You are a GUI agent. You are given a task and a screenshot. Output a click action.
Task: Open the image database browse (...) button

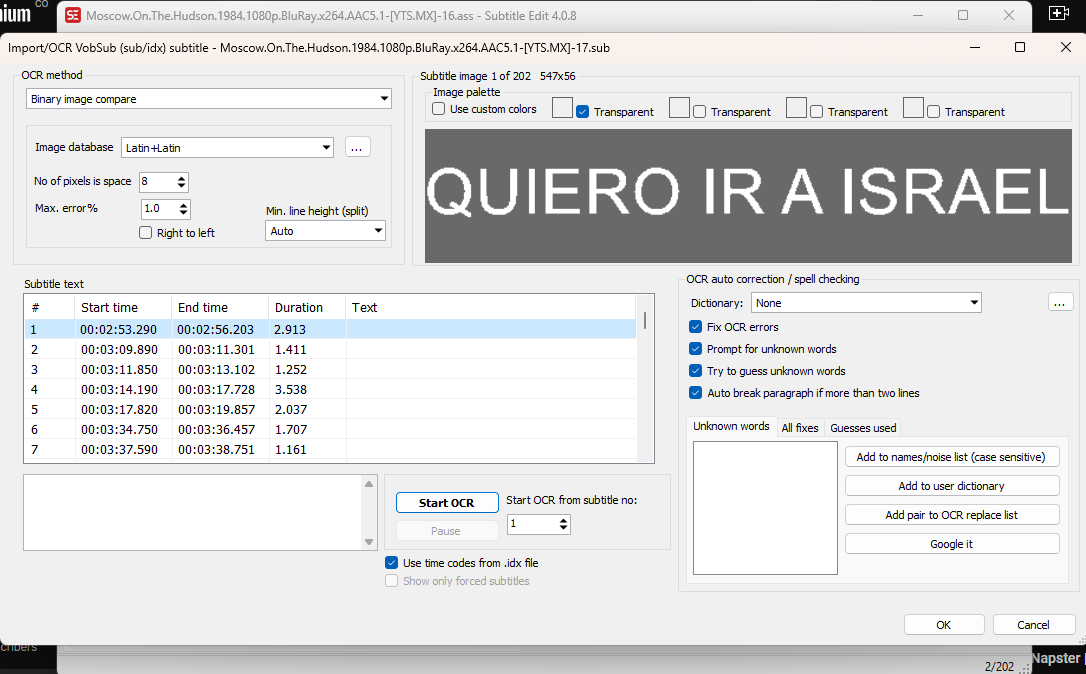point(357,148)
